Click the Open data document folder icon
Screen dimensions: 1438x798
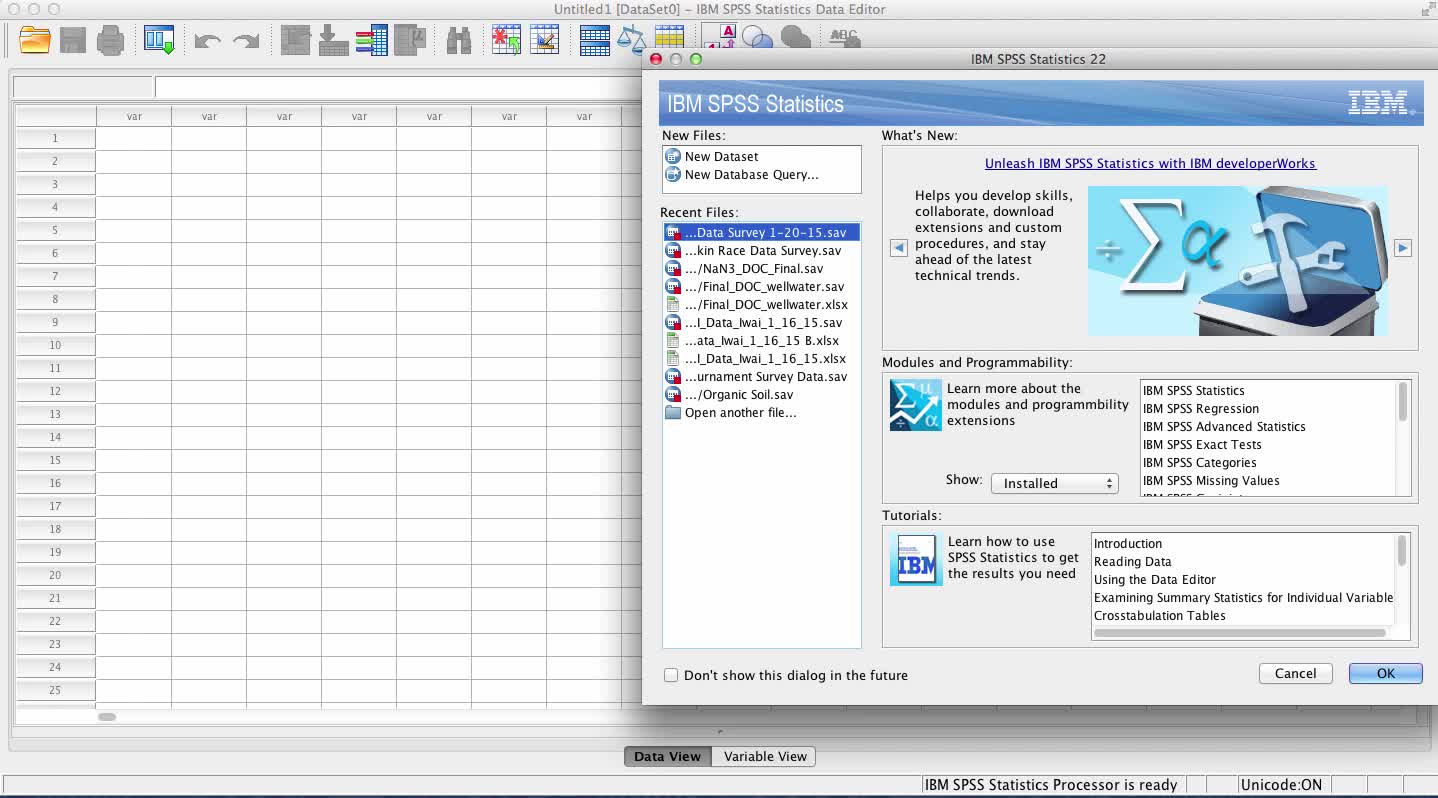[35, 40]
